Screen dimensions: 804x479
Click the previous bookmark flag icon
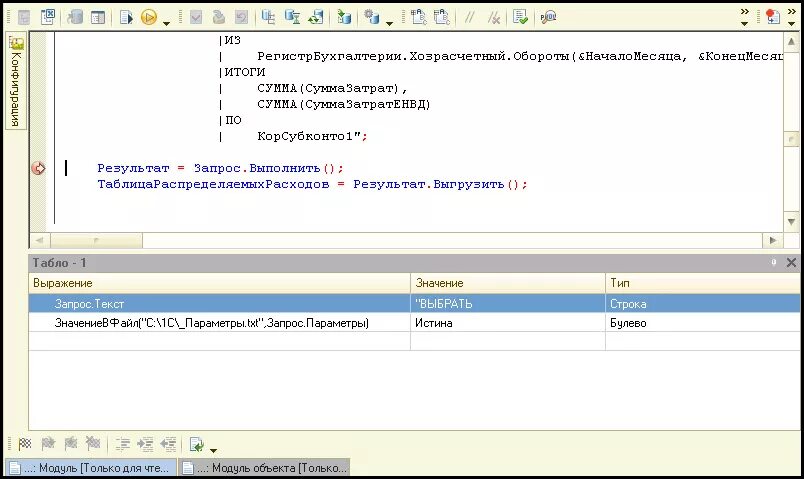click(70, 444)
